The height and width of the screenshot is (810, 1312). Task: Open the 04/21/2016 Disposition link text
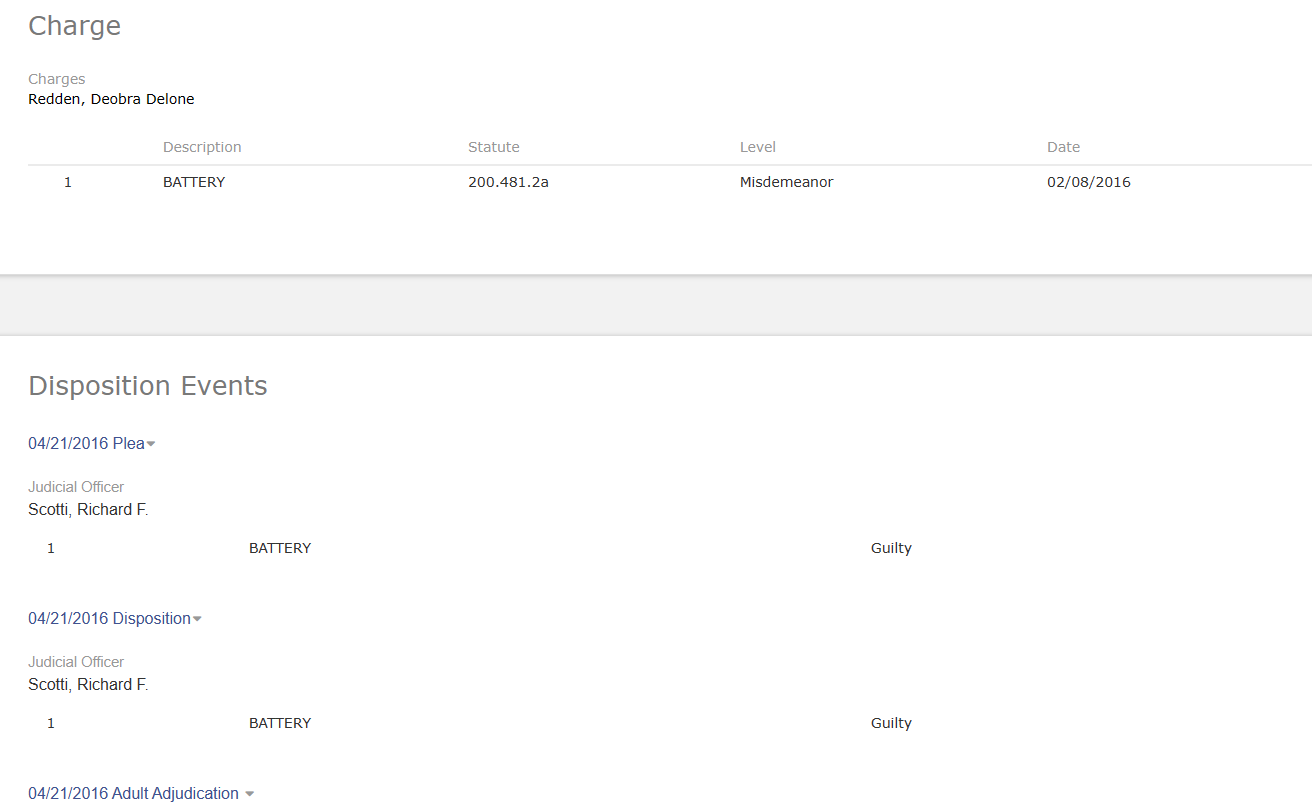coord(109,618)
